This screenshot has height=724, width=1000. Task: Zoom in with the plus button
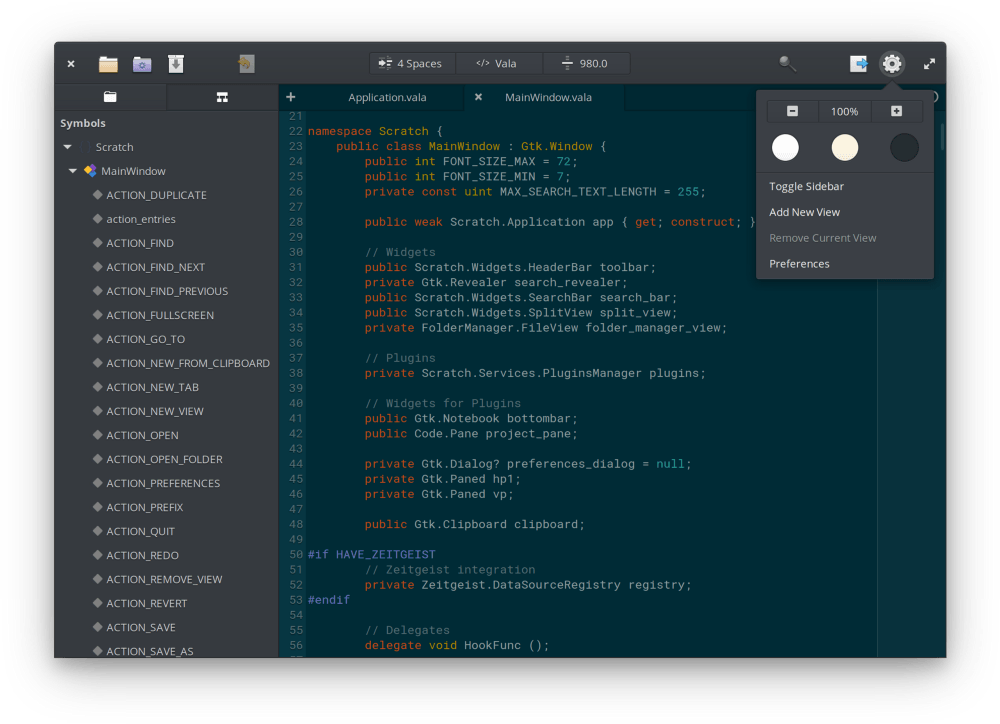[x=896, y=111]
